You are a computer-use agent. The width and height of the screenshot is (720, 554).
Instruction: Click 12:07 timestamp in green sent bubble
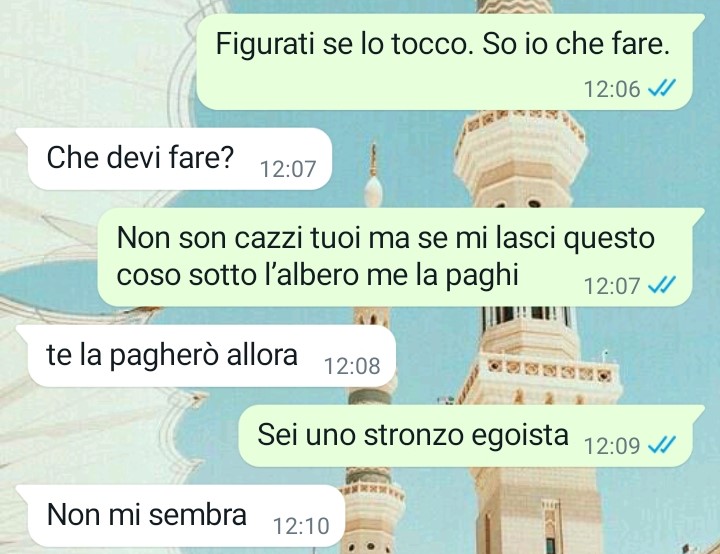coord(612,286)
